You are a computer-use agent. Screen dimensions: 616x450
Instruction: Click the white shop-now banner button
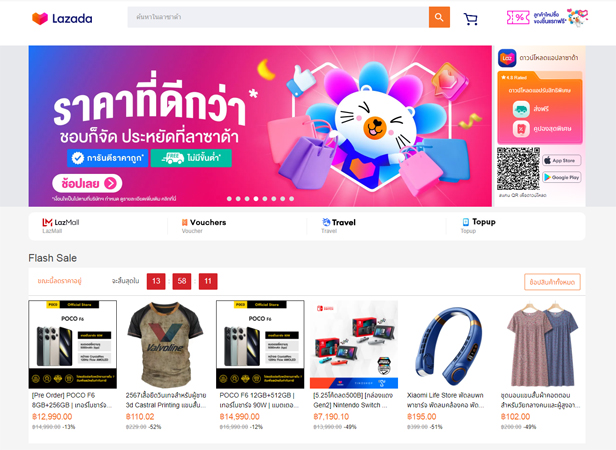87,183
